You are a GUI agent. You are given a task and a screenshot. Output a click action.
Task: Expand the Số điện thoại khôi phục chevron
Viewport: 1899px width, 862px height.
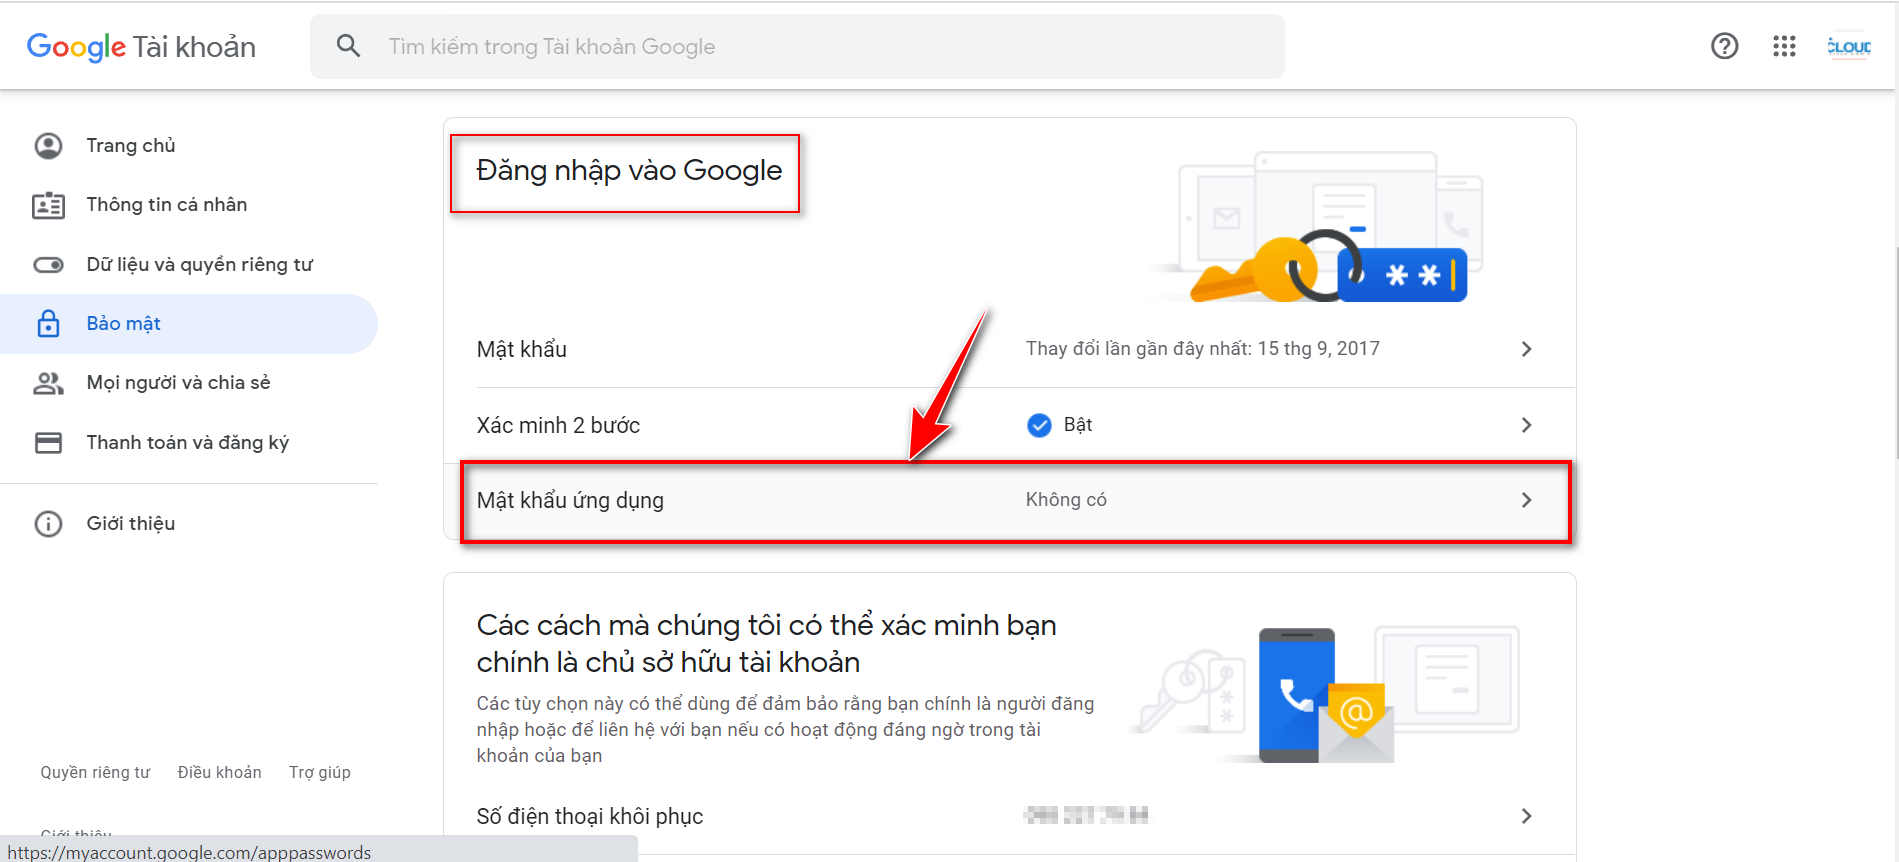coord(1526,816)
